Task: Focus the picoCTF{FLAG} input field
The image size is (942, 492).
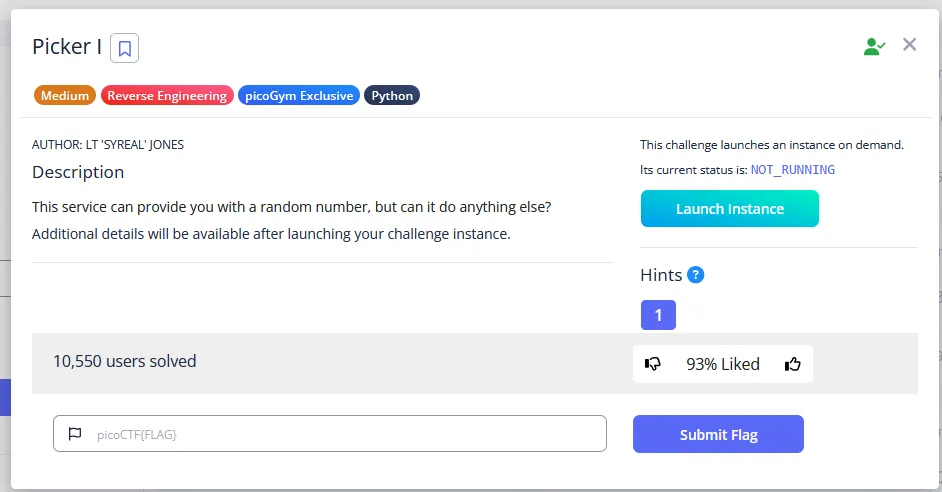Action: pos(340,434)
